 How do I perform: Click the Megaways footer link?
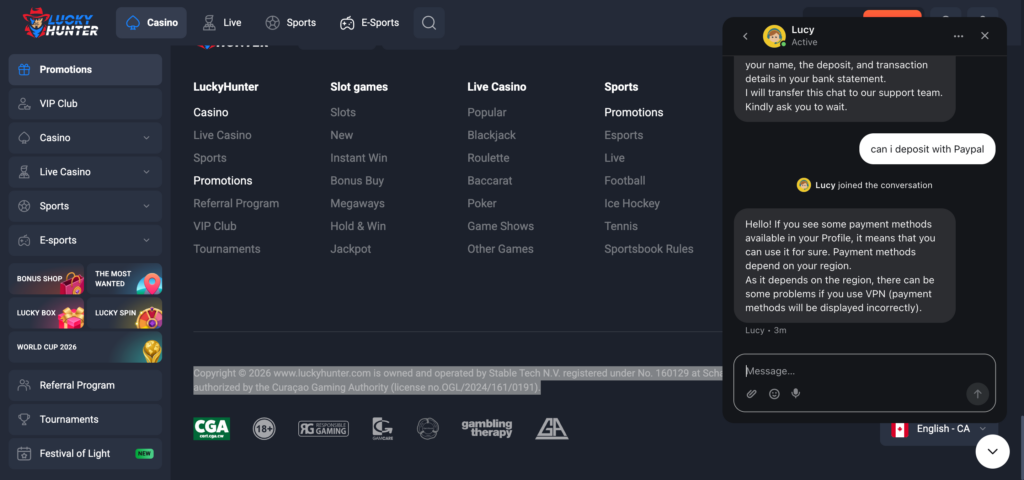pos(357,203)
